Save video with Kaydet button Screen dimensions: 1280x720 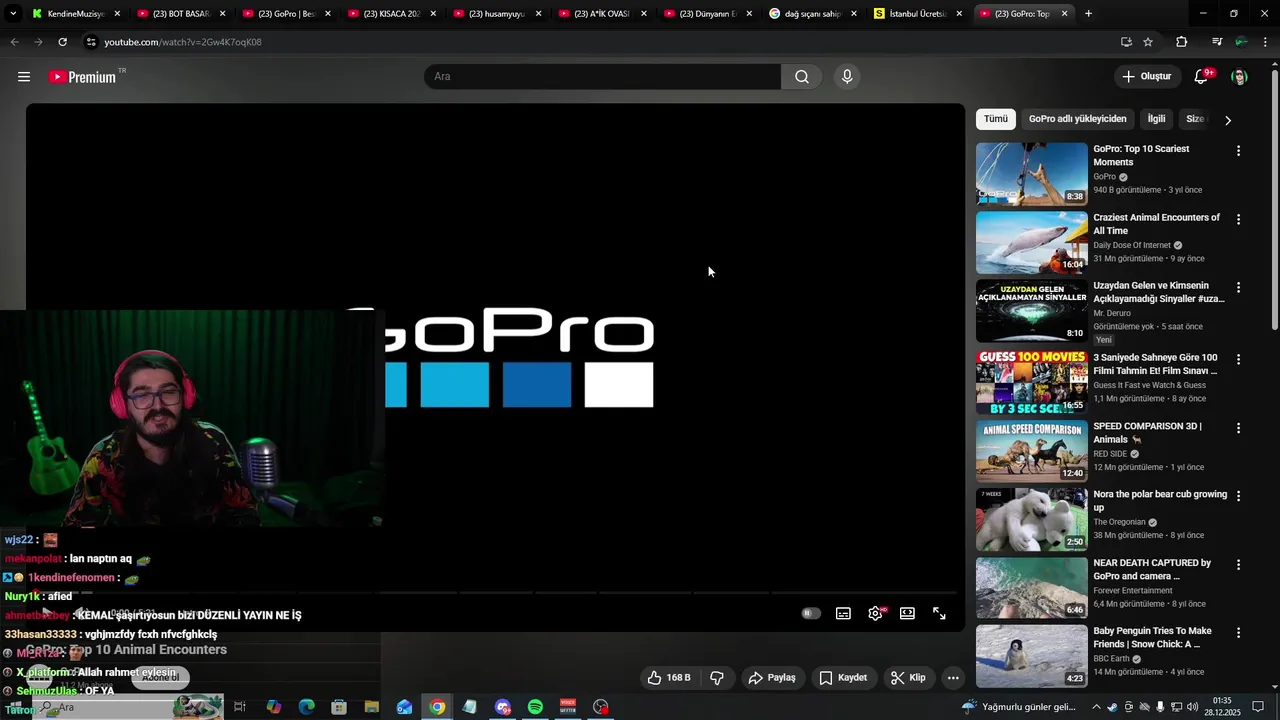pyautogui.click(x=843, y=678)
